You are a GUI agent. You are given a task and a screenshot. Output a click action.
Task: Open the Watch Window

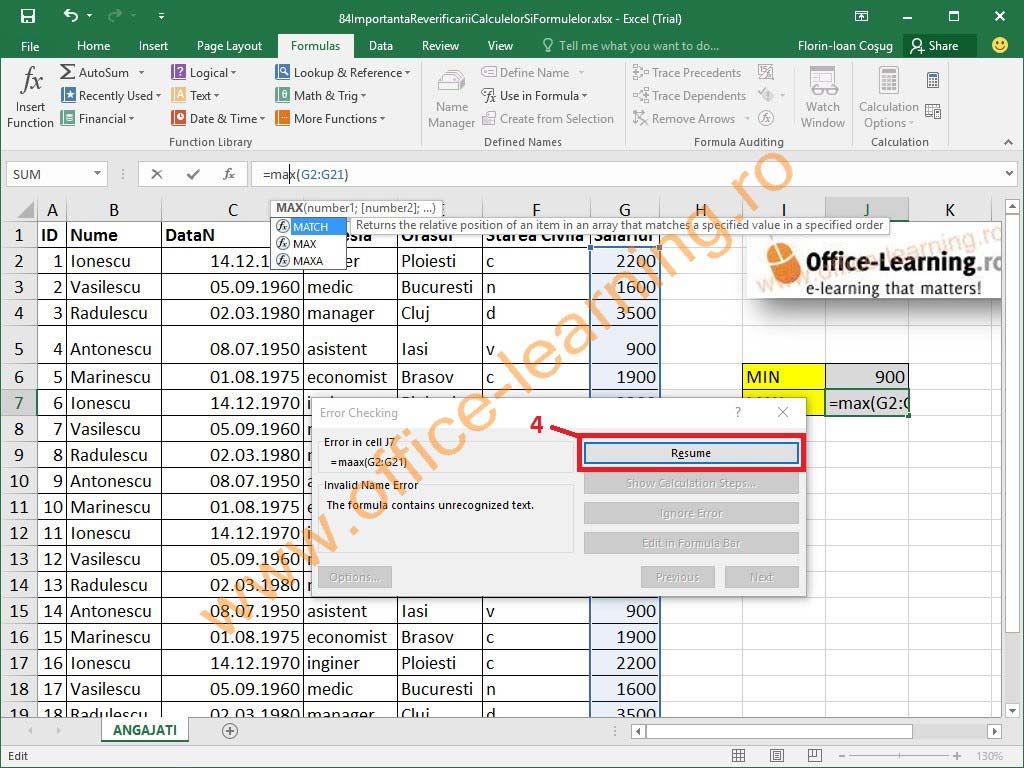[x=823, y=98]
